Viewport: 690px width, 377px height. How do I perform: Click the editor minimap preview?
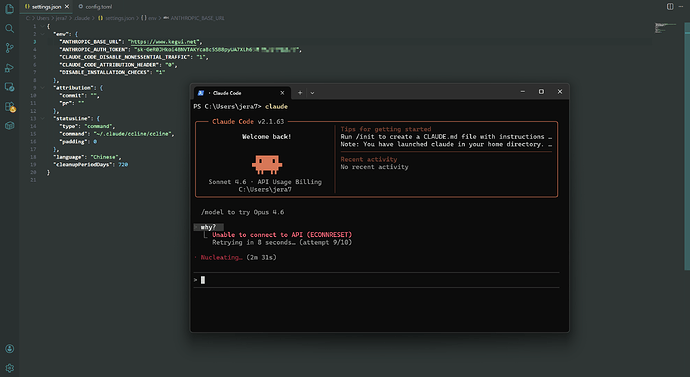[665, 28]
